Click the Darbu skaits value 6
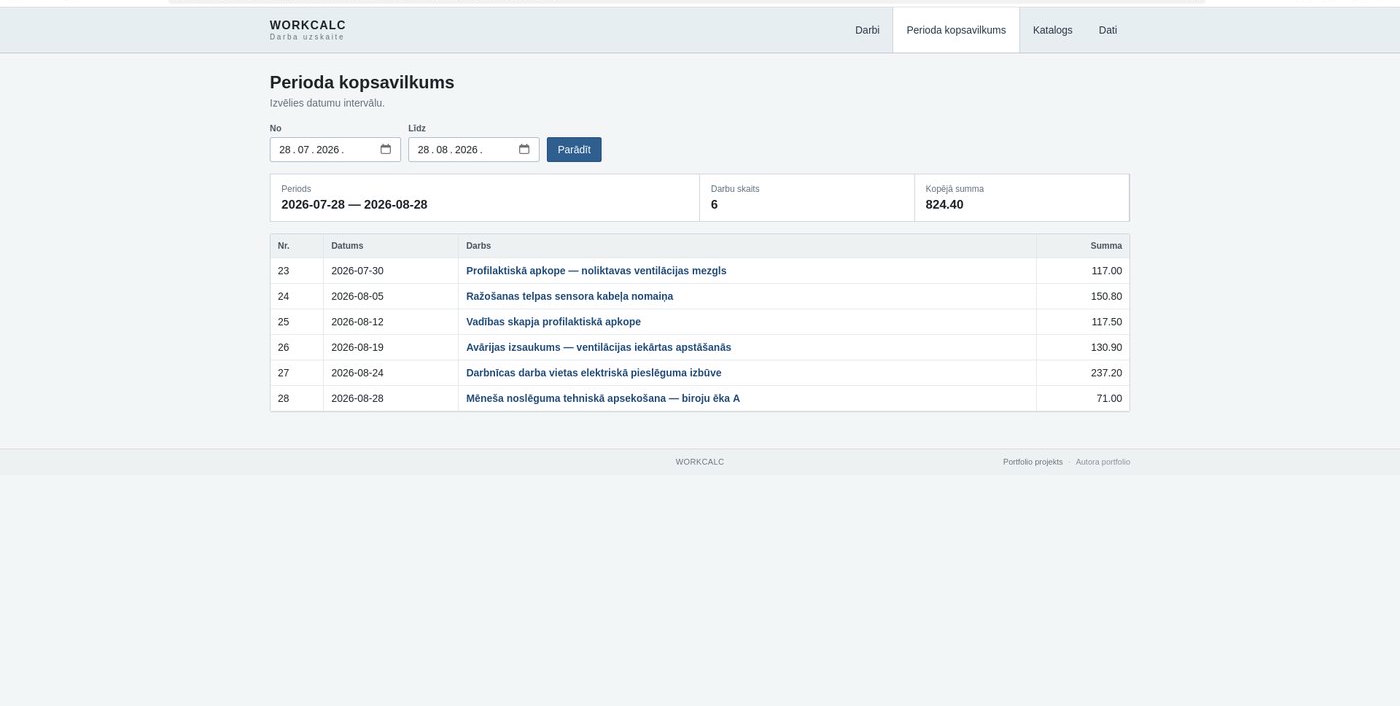 pyautogui.click(x=714, y=204)
